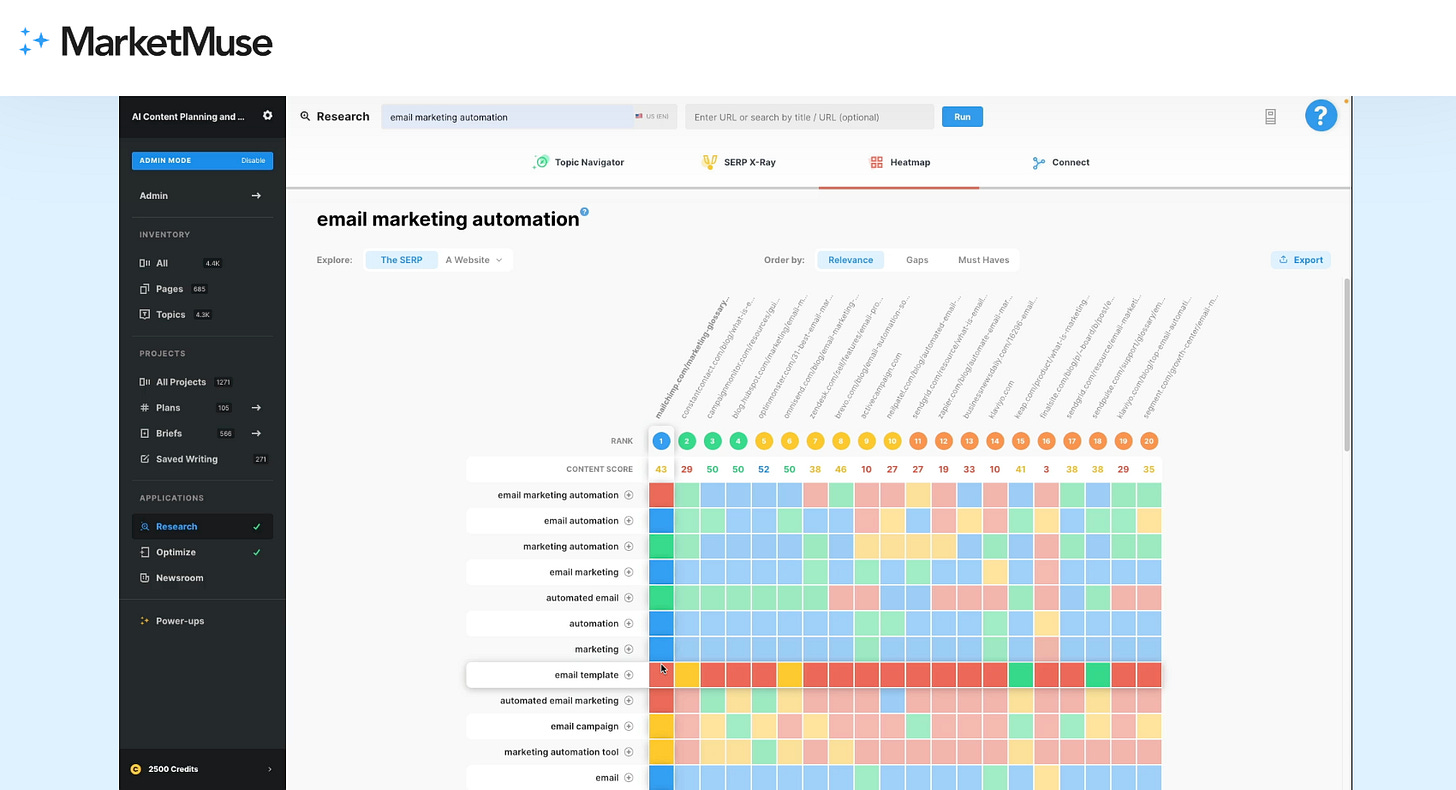Click plus icon next to marketing automation tool
The width and height of the screenshot is (1456, 790).
[x=629, y=752]
